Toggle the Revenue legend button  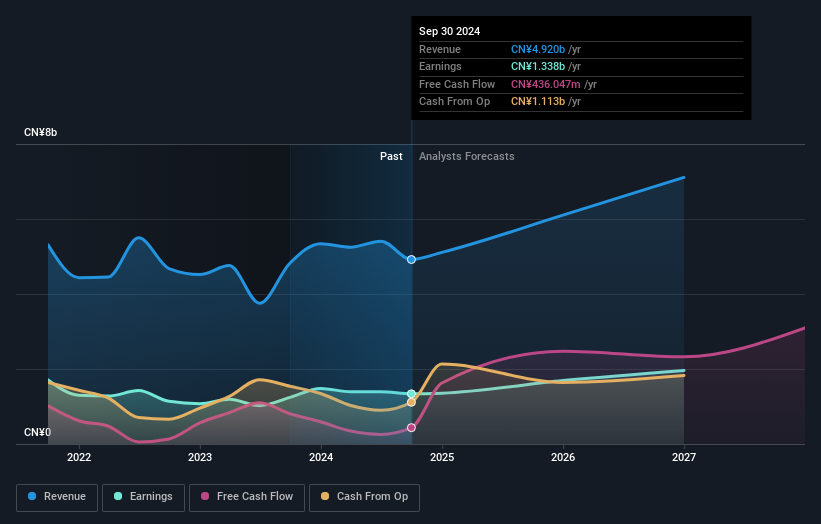click(x=57, y=497)
